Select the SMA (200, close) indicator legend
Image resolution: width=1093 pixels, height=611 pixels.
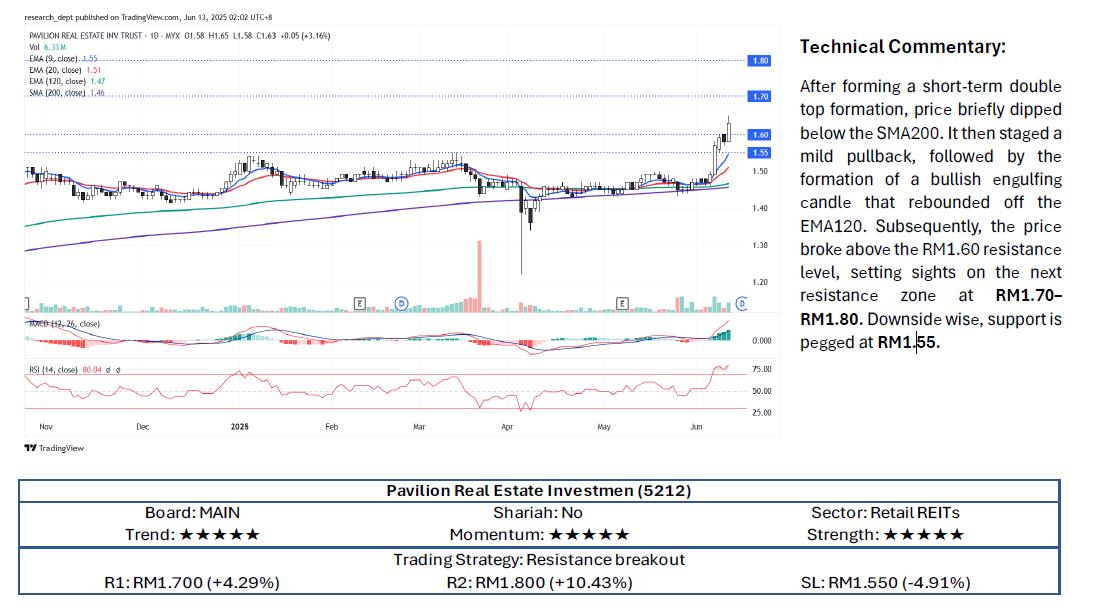[67, 93]
